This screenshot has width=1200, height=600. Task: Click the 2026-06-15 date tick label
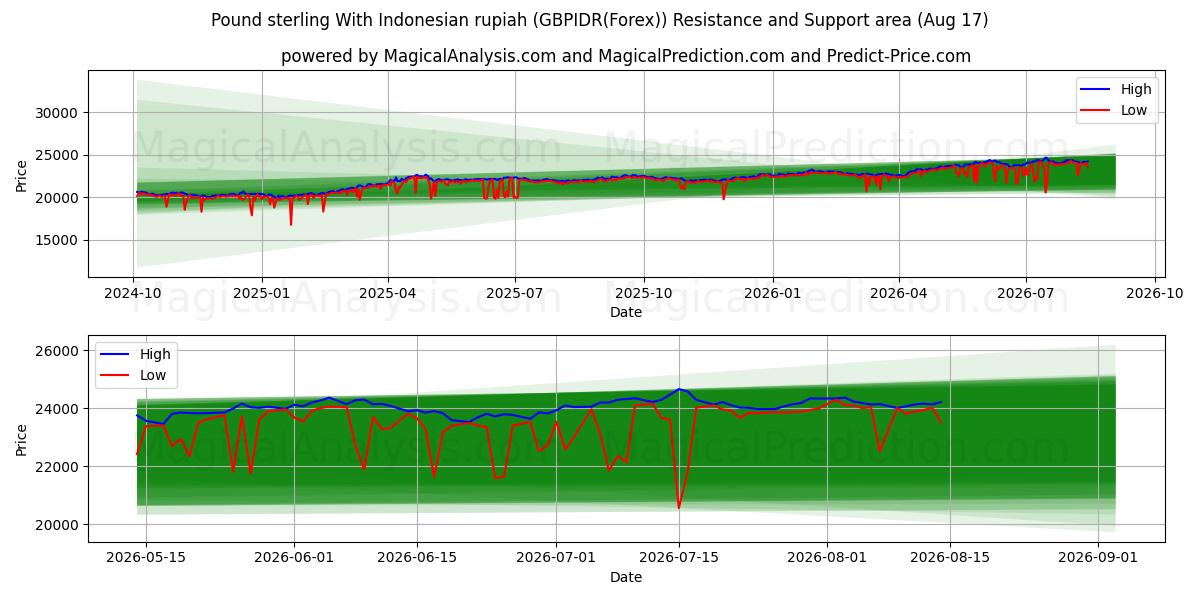(416, 559)
